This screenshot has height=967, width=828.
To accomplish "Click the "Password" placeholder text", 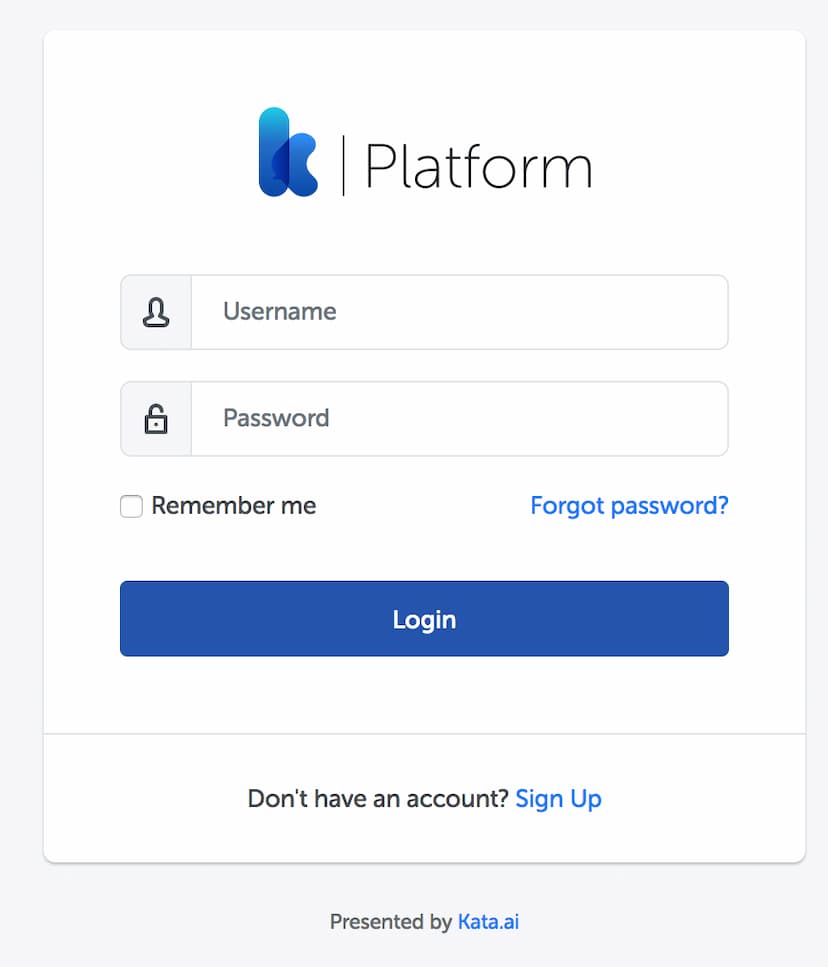I will point(276,418).
